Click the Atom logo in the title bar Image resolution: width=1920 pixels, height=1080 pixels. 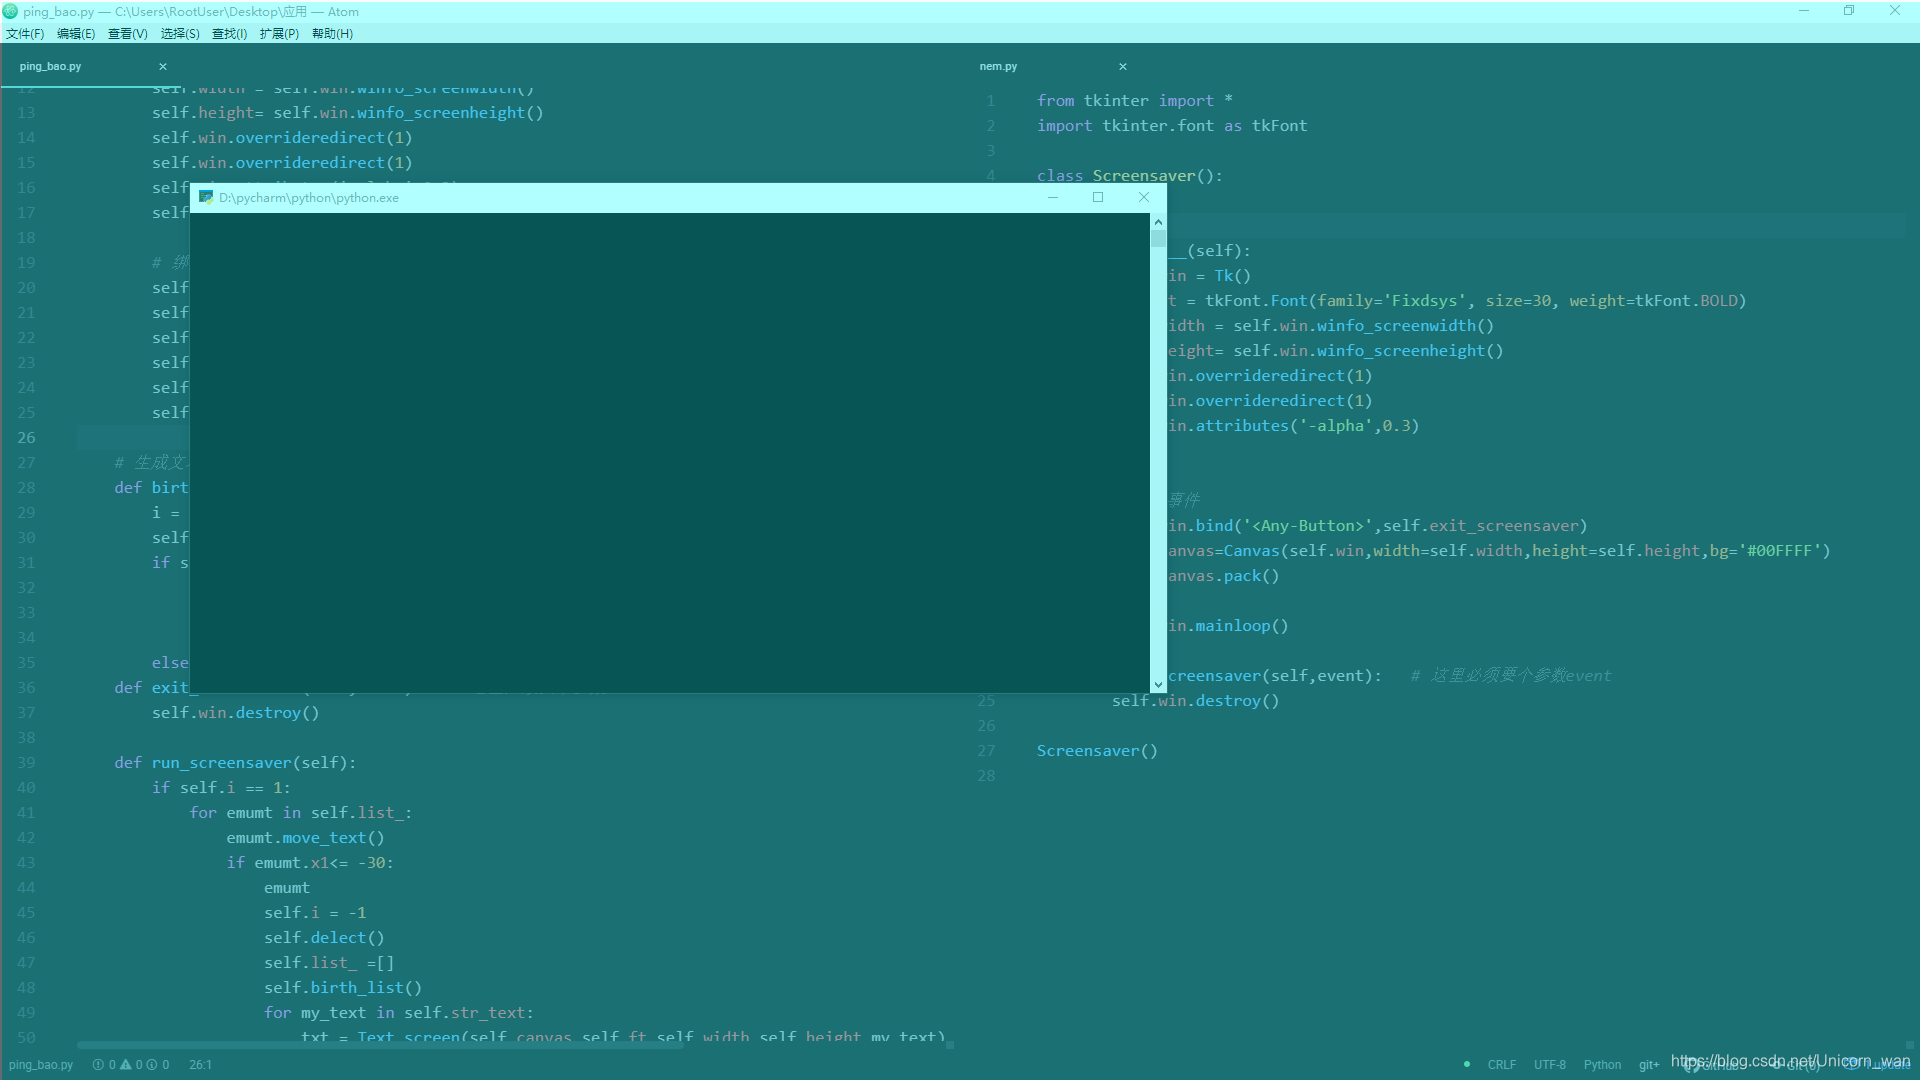(x=11, y=12)
